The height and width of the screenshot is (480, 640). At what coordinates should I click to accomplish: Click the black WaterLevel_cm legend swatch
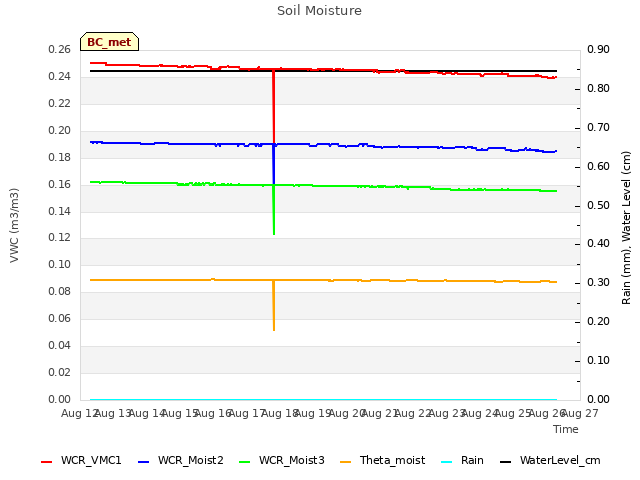[505, 462]
